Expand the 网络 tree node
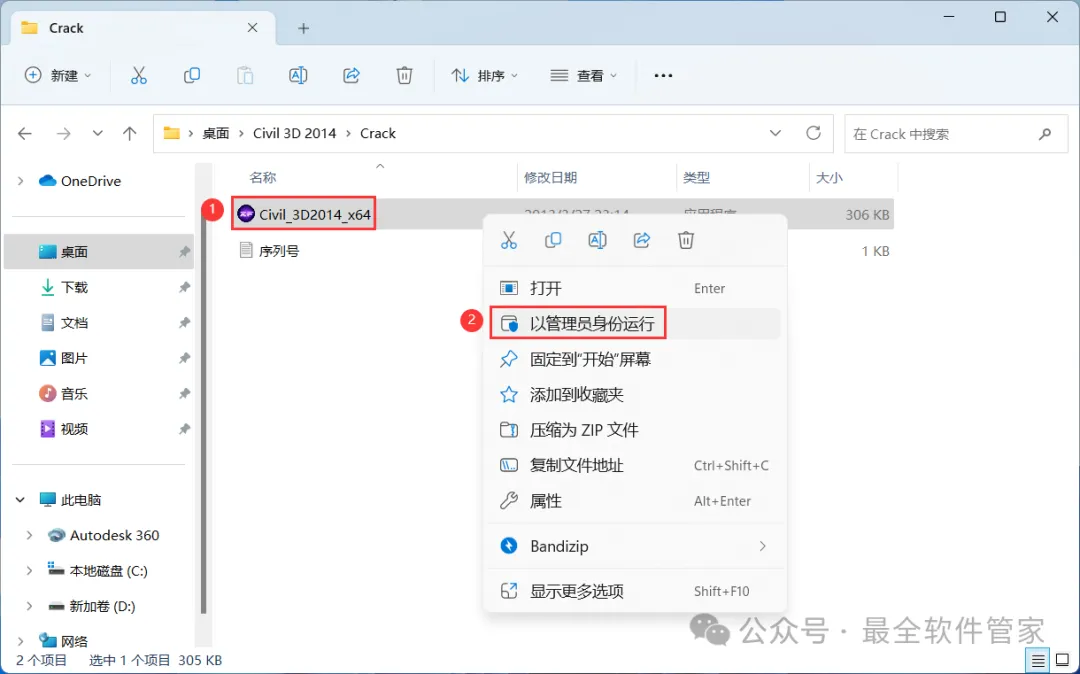1080x674 pixels. point(21,642)
